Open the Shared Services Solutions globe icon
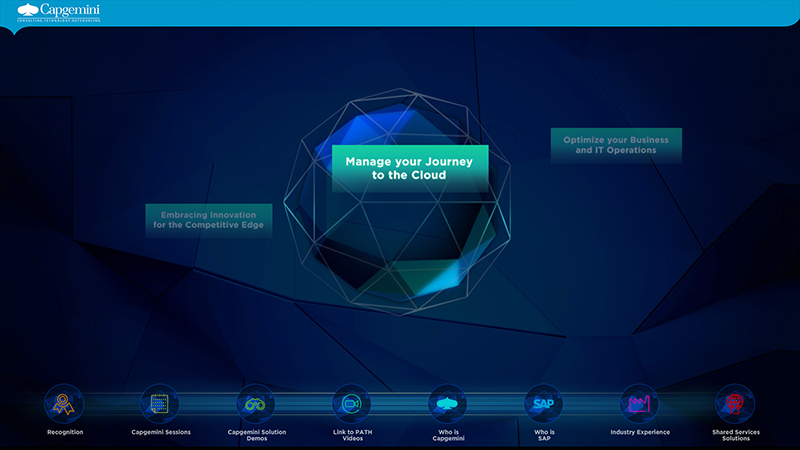The width and height of the screenshot is (800, 450). [735, 404]
